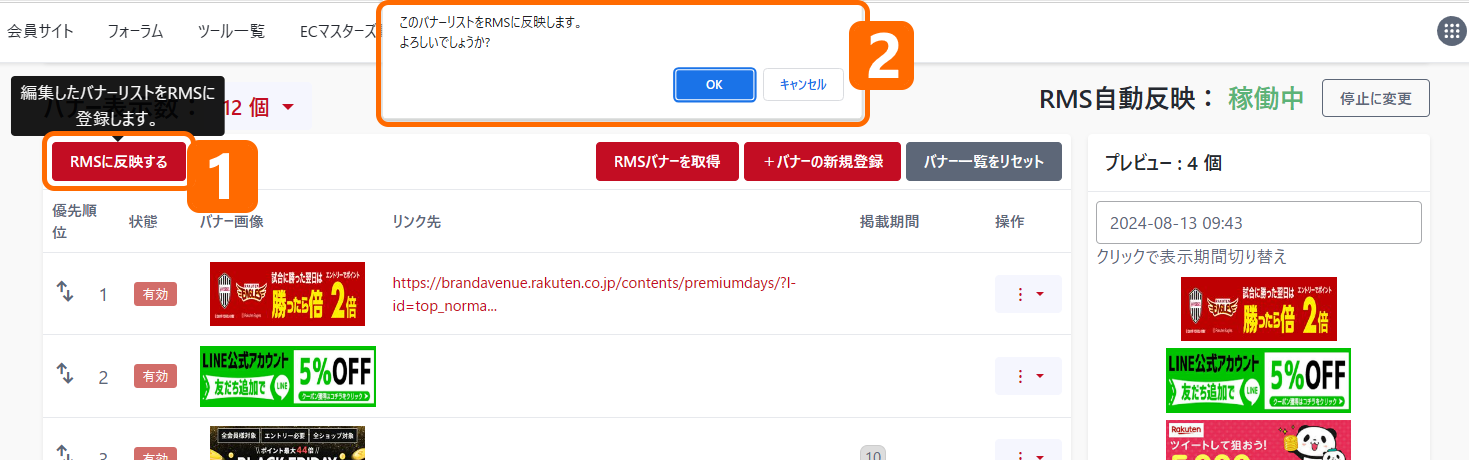
Task: Click the リンク先 column header
Action: tap(416, 221)
